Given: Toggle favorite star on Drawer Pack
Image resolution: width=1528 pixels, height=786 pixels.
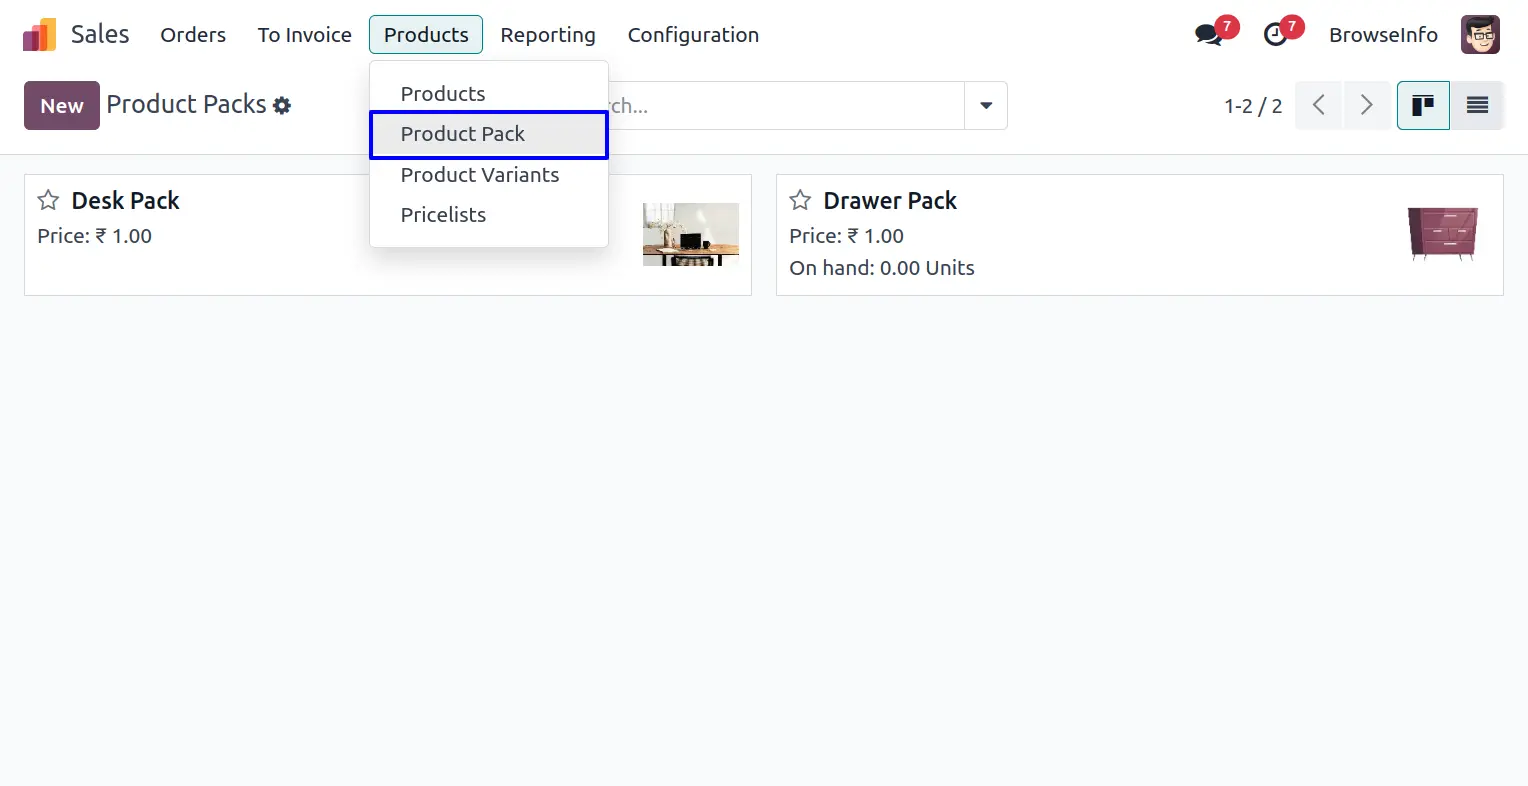Looking at the screenshot, I should pos(800,201).
